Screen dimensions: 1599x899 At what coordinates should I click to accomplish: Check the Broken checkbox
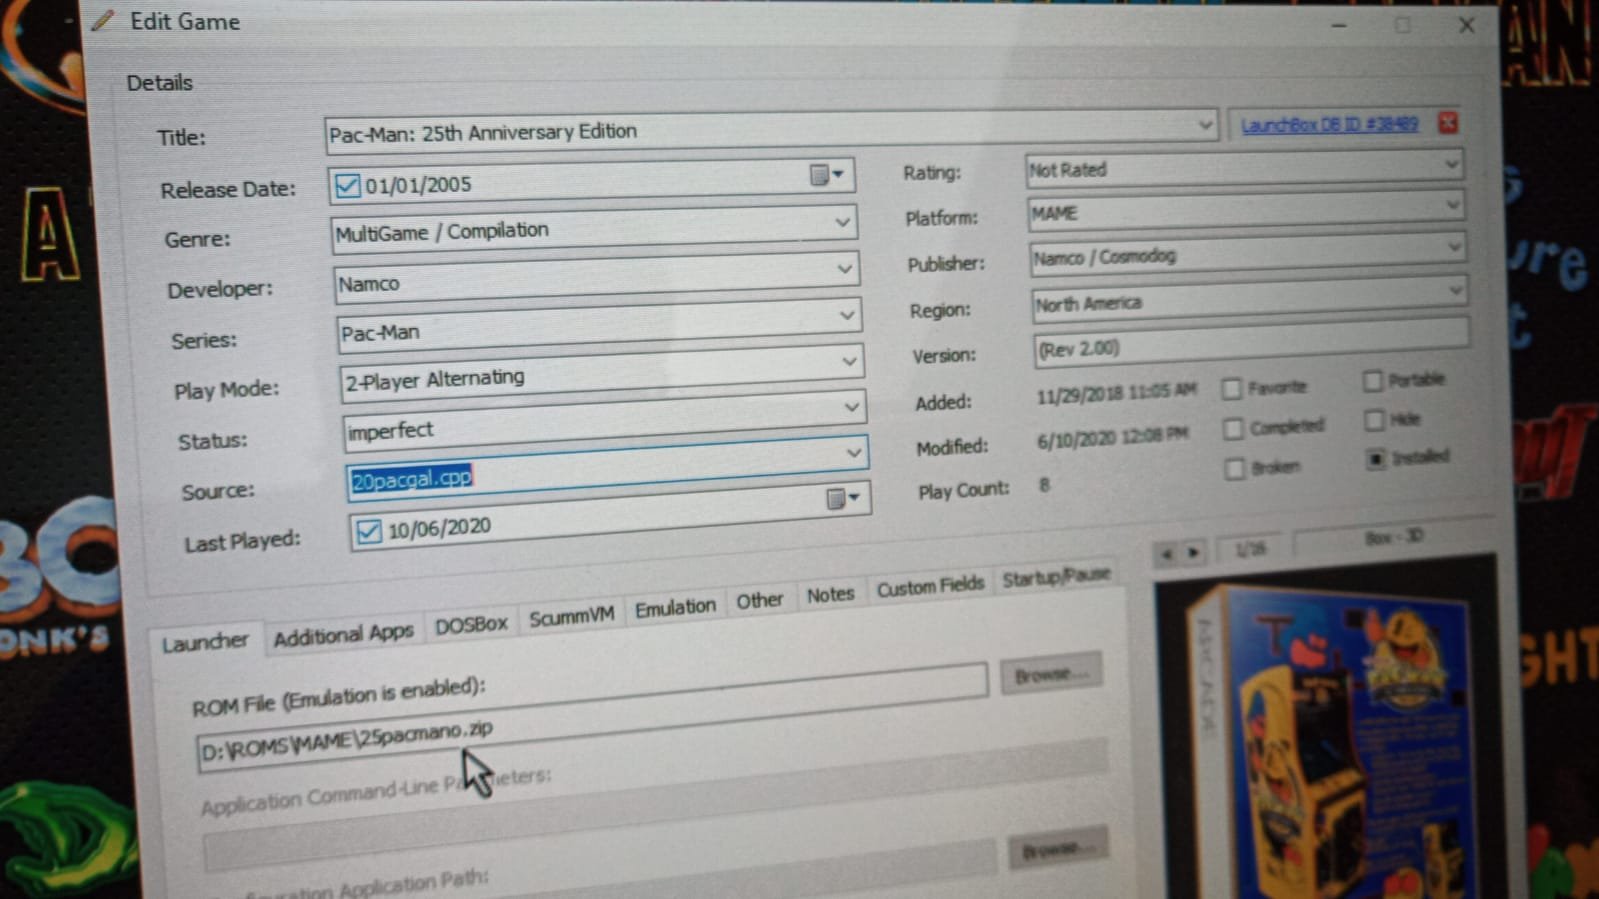tap(1235, 468)
